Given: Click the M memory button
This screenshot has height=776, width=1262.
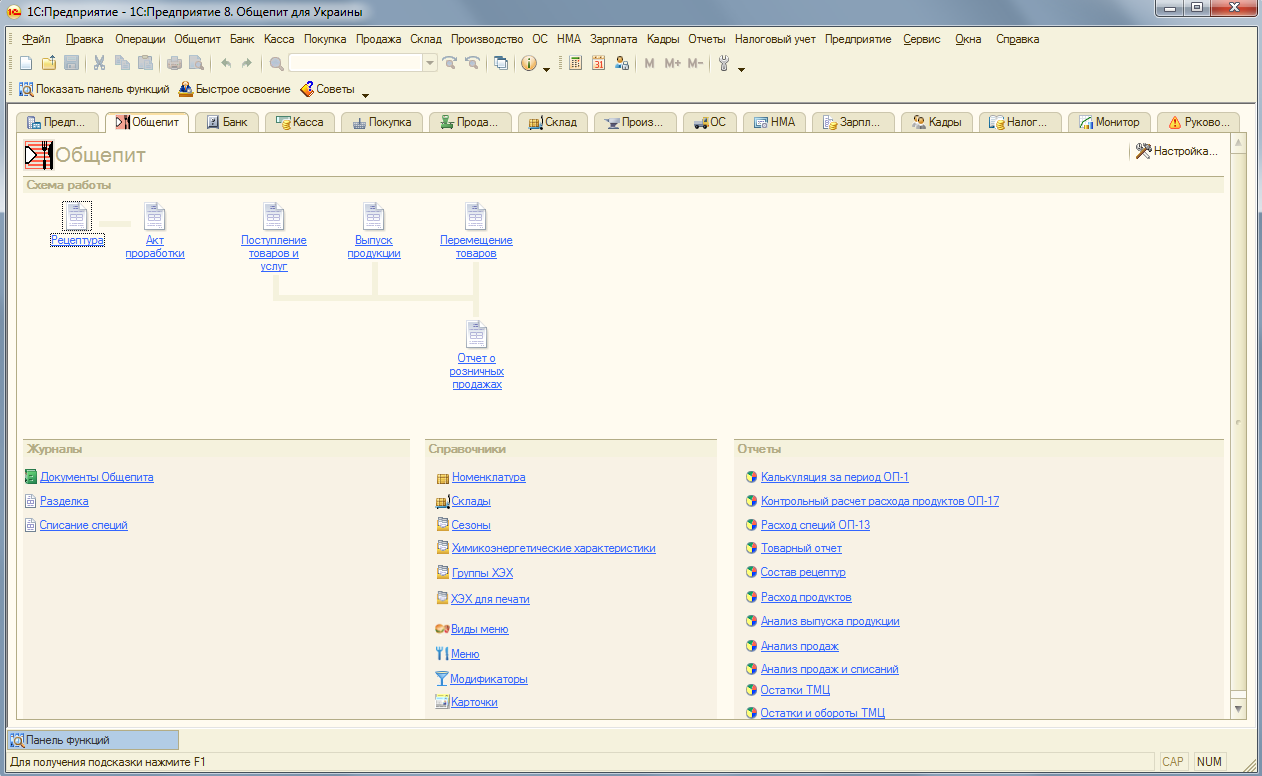Looking at the screenshot, I should tap(649, 63).
